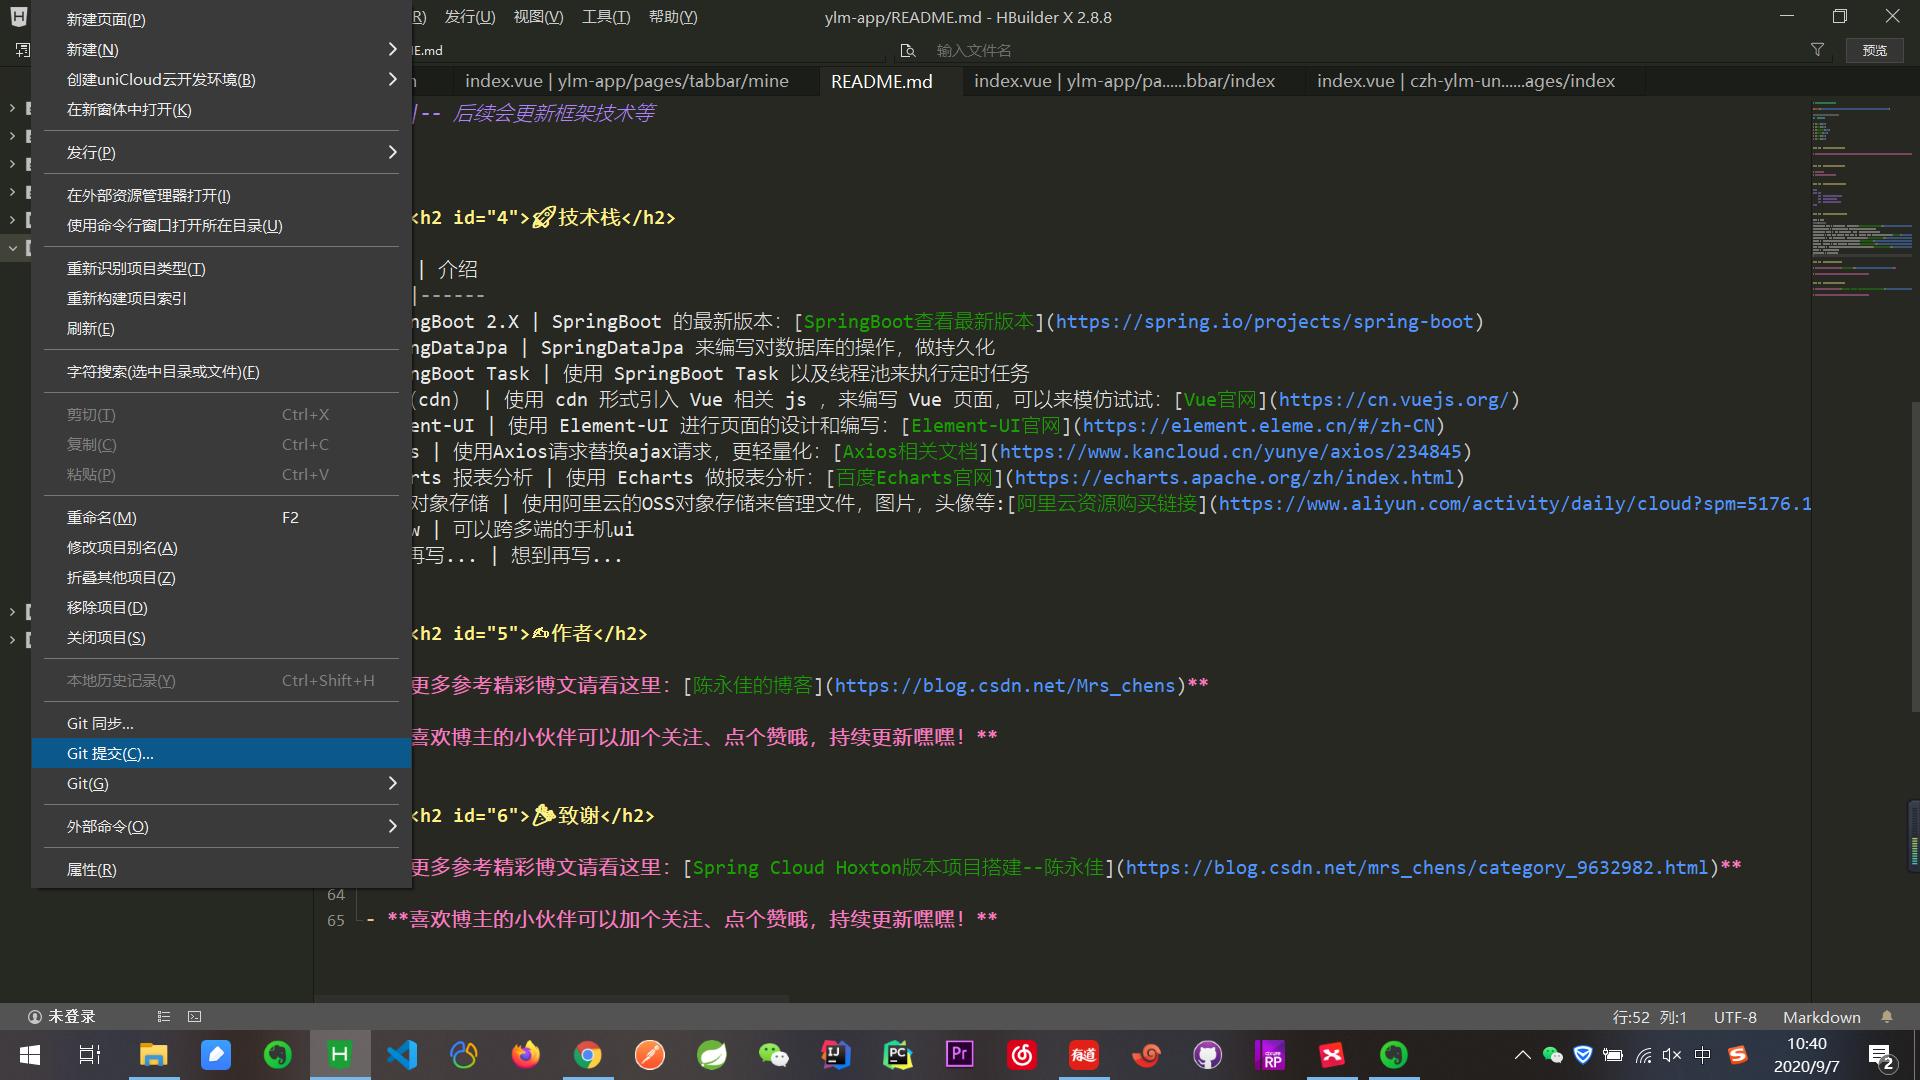Open Chrome from the taskbar
The image size is (1920, 1080).
pos(587,1054)
